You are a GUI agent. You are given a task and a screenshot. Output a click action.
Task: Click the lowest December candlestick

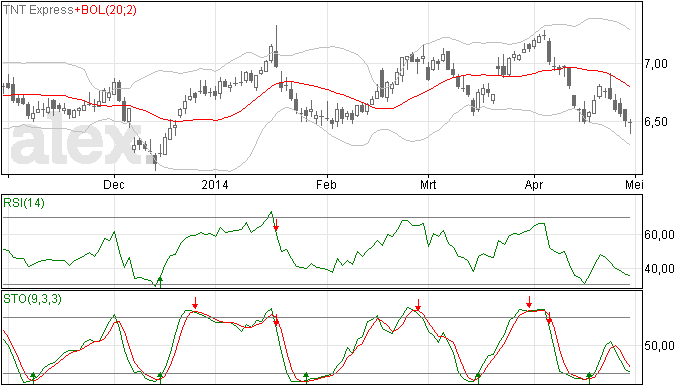tap(155, 161)
